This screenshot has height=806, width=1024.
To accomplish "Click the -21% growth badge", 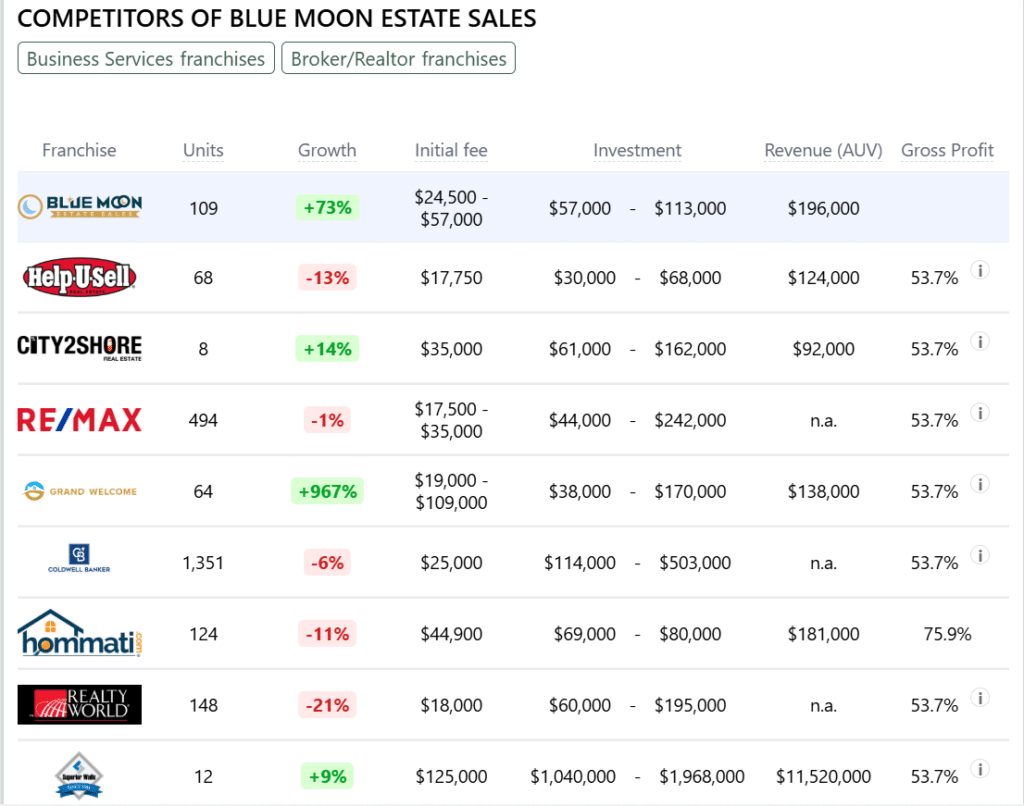I will coord(327,705).
